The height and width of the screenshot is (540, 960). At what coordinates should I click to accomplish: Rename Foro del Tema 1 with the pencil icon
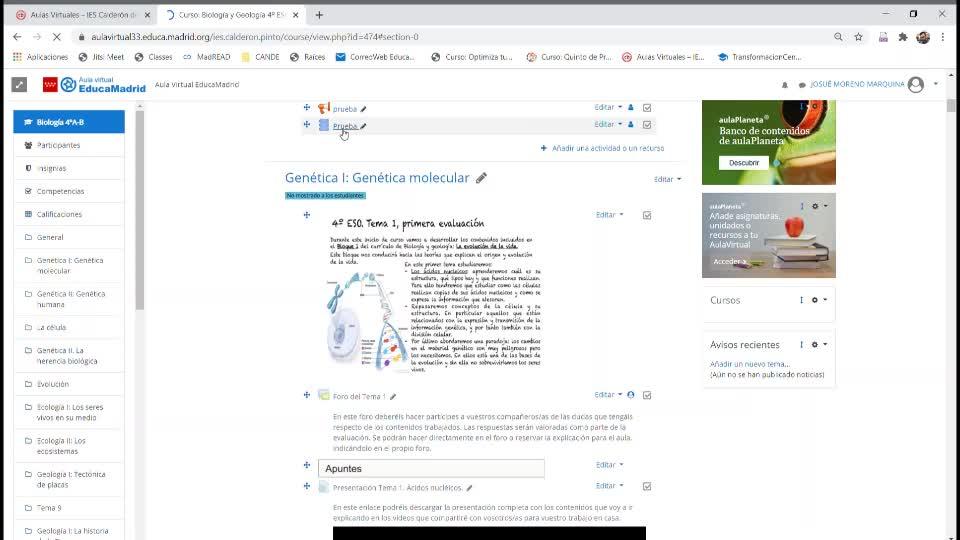[393, 397]
